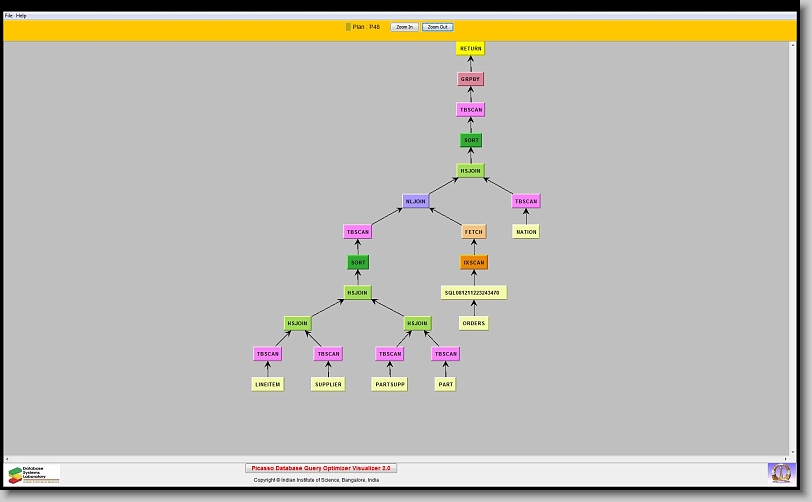Select the NATION table node

coord(526,232)
